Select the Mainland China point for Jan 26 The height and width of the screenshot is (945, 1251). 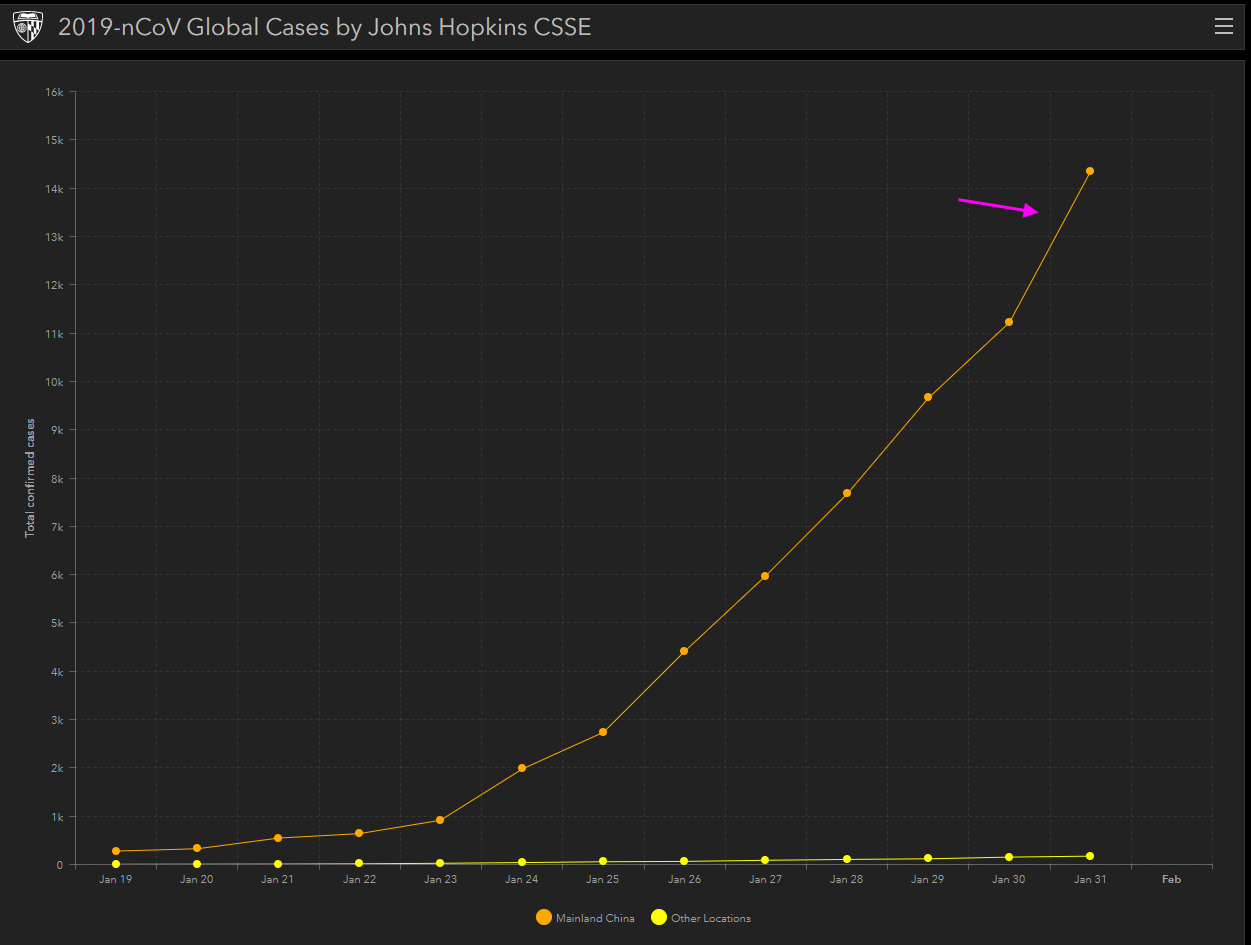point(684,651)
